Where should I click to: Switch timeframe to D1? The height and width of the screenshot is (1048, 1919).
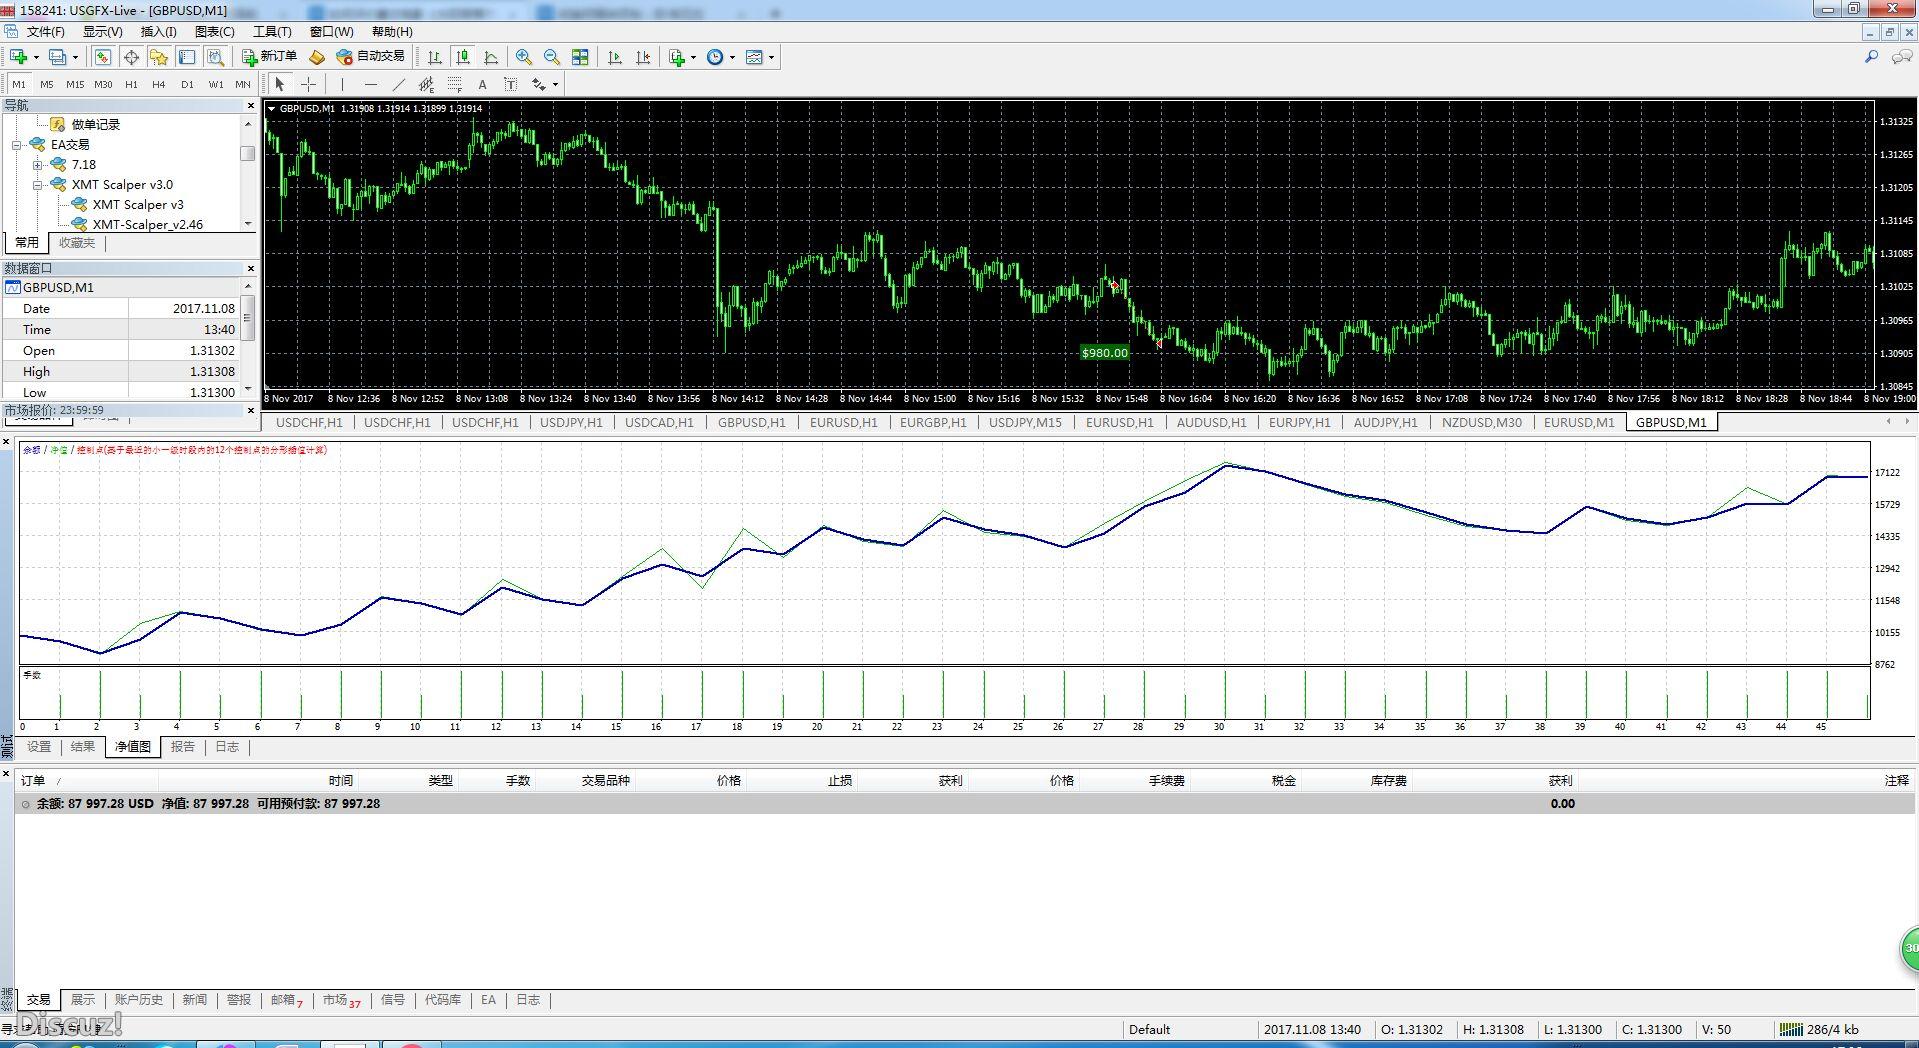pos(187,84)
